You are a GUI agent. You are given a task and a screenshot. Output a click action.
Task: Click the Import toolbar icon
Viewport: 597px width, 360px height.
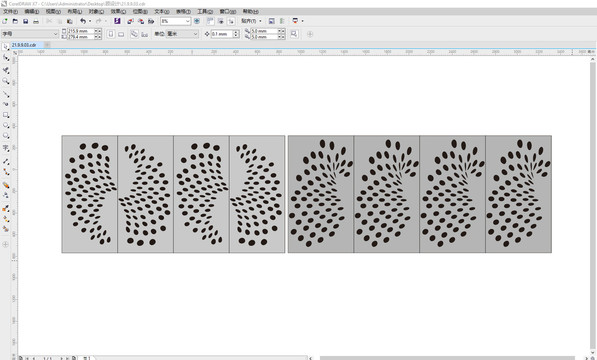(x=131, y=21)
